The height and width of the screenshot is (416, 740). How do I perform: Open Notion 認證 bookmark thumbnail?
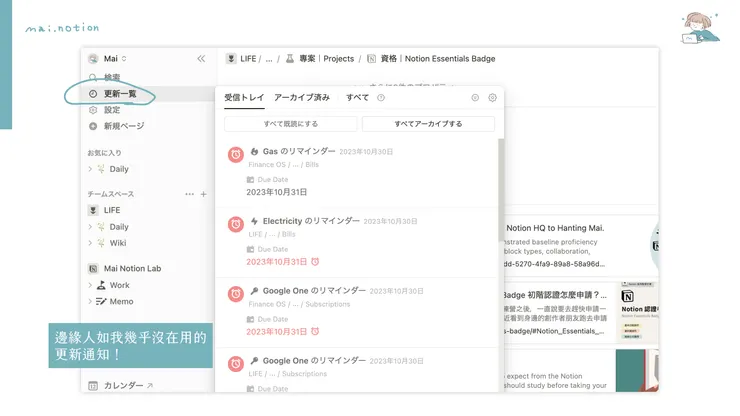coord(637,312)
